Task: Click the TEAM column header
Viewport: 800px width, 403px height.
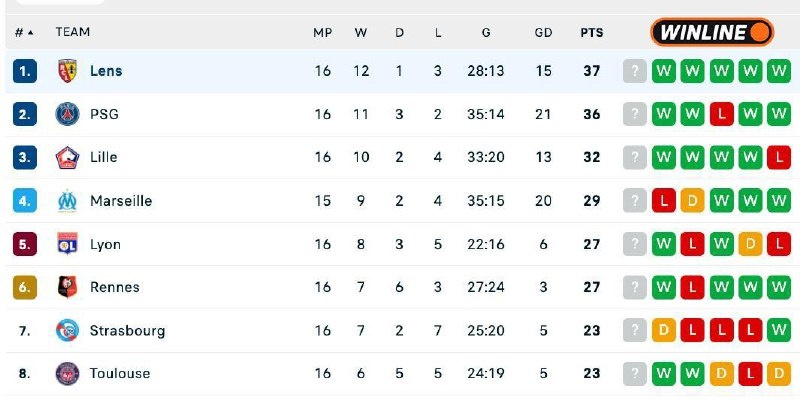Action: [x=72, y=32]
